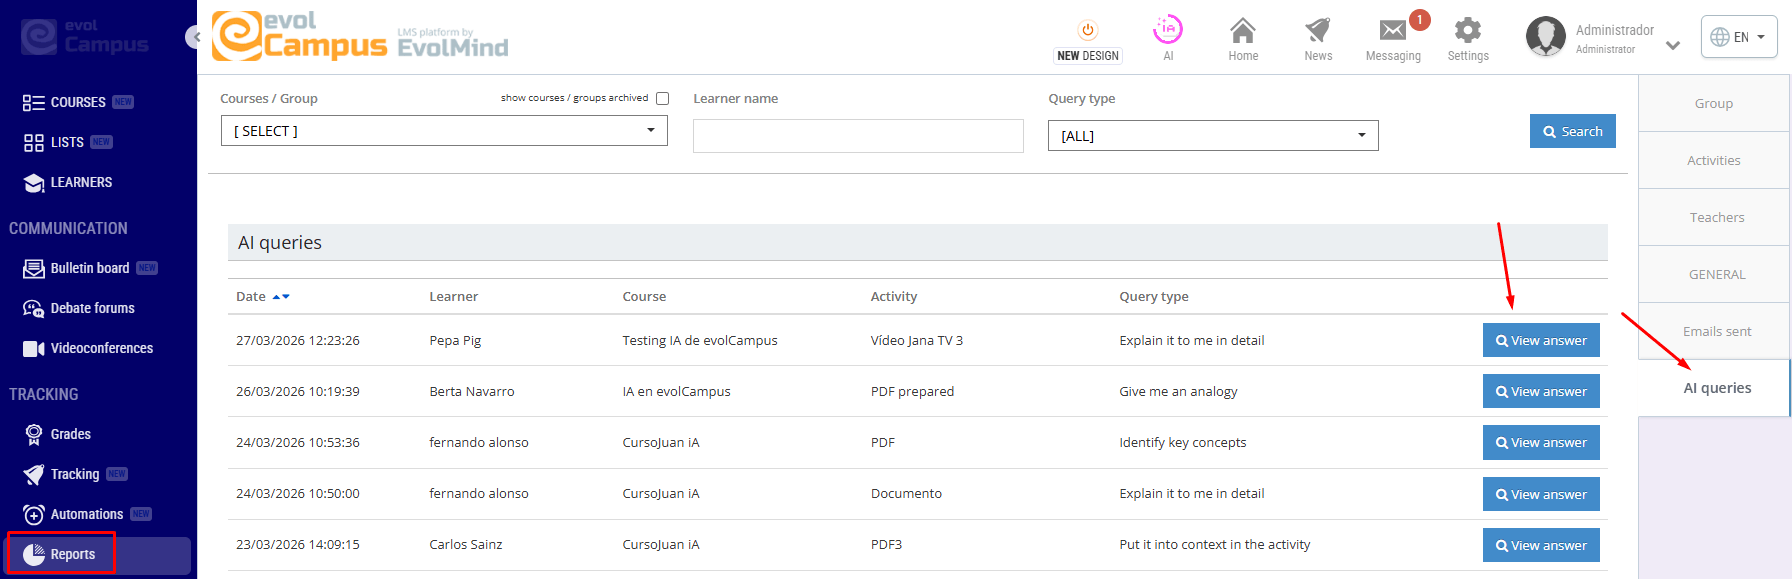Click the Query type column header
This screenshot has height=579, width=1792.
(1154, 297)
